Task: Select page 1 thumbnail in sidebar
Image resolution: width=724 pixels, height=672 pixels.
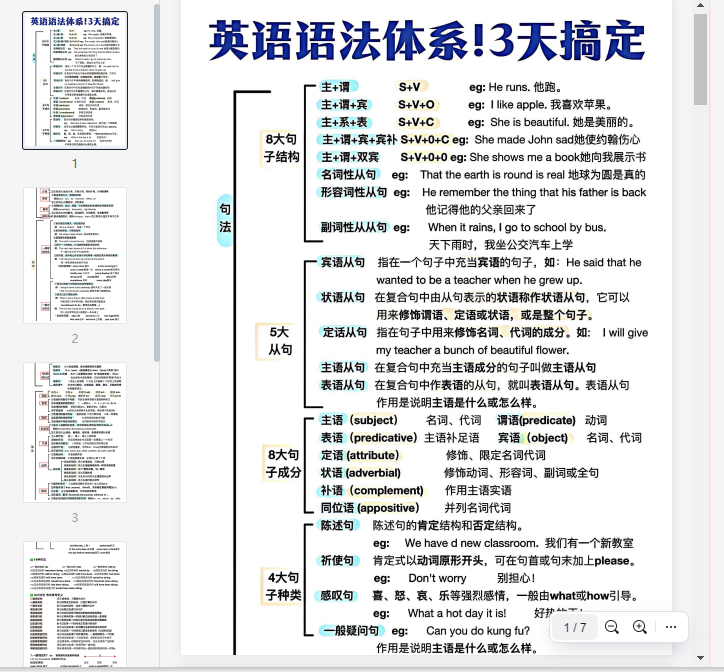Action: (x=75, y=80)
